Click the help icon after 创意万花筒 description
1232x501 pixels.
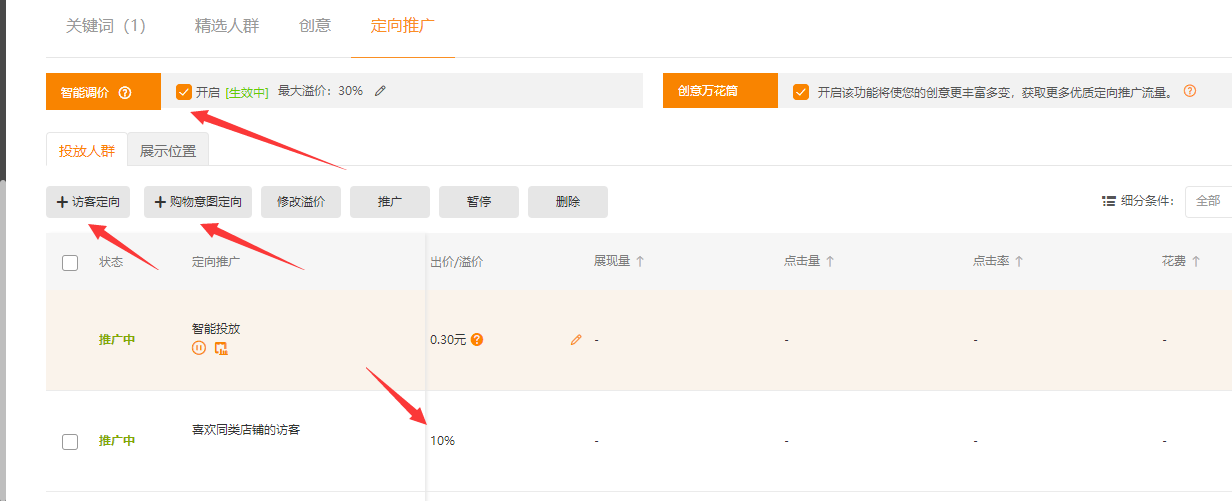pyautogui.click(x=1190, y=91)
